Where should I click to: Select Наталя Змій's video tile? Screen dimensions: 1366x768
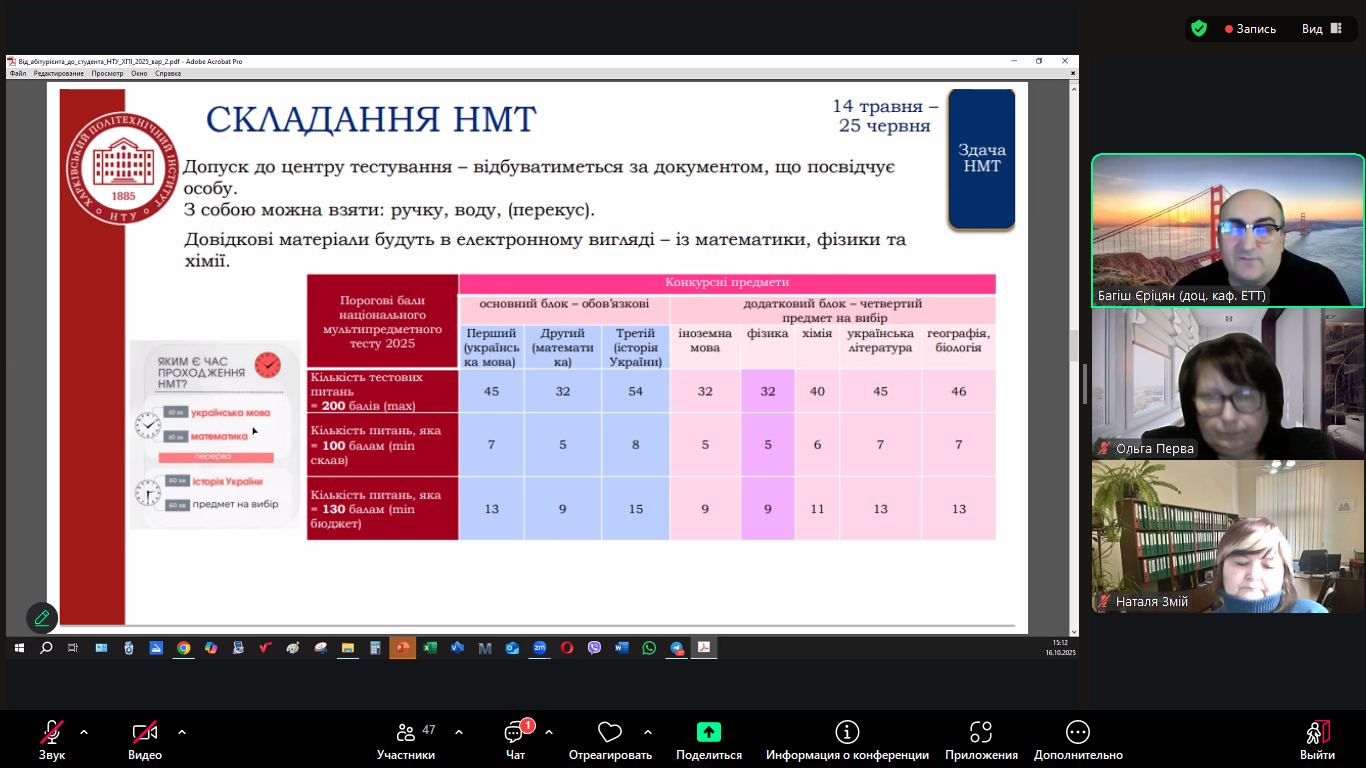click(x=1228, y=537)
